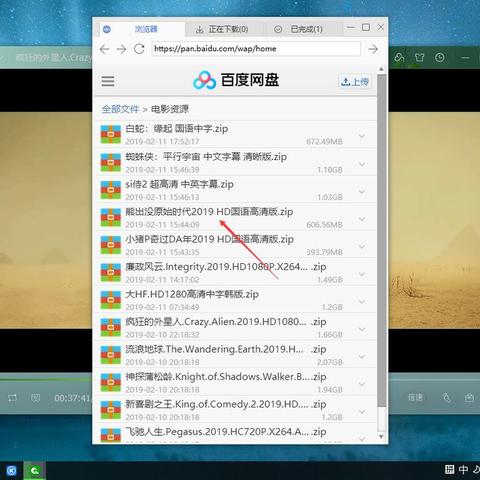Click the zip icon of 大HF.HD1280
This screenshot has width=480, height=480.
[x=111, y=300]
